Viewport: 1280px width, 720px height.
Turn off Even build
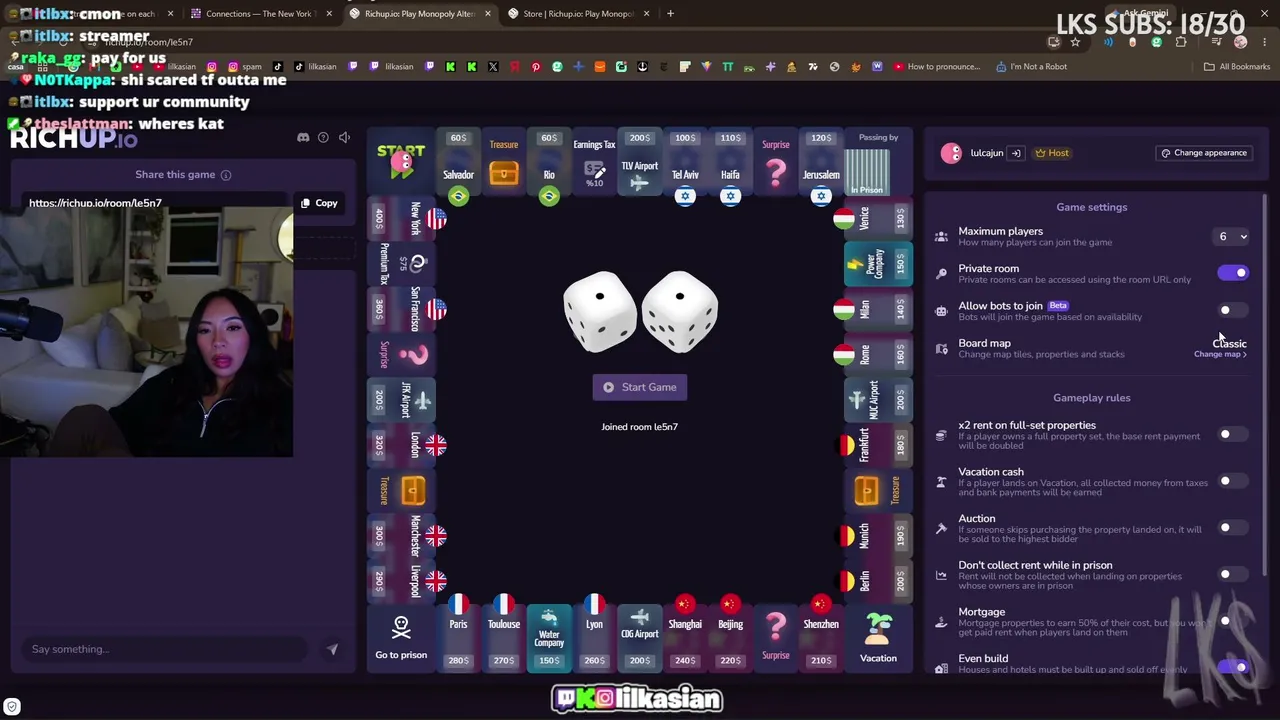pos(1233,667)
